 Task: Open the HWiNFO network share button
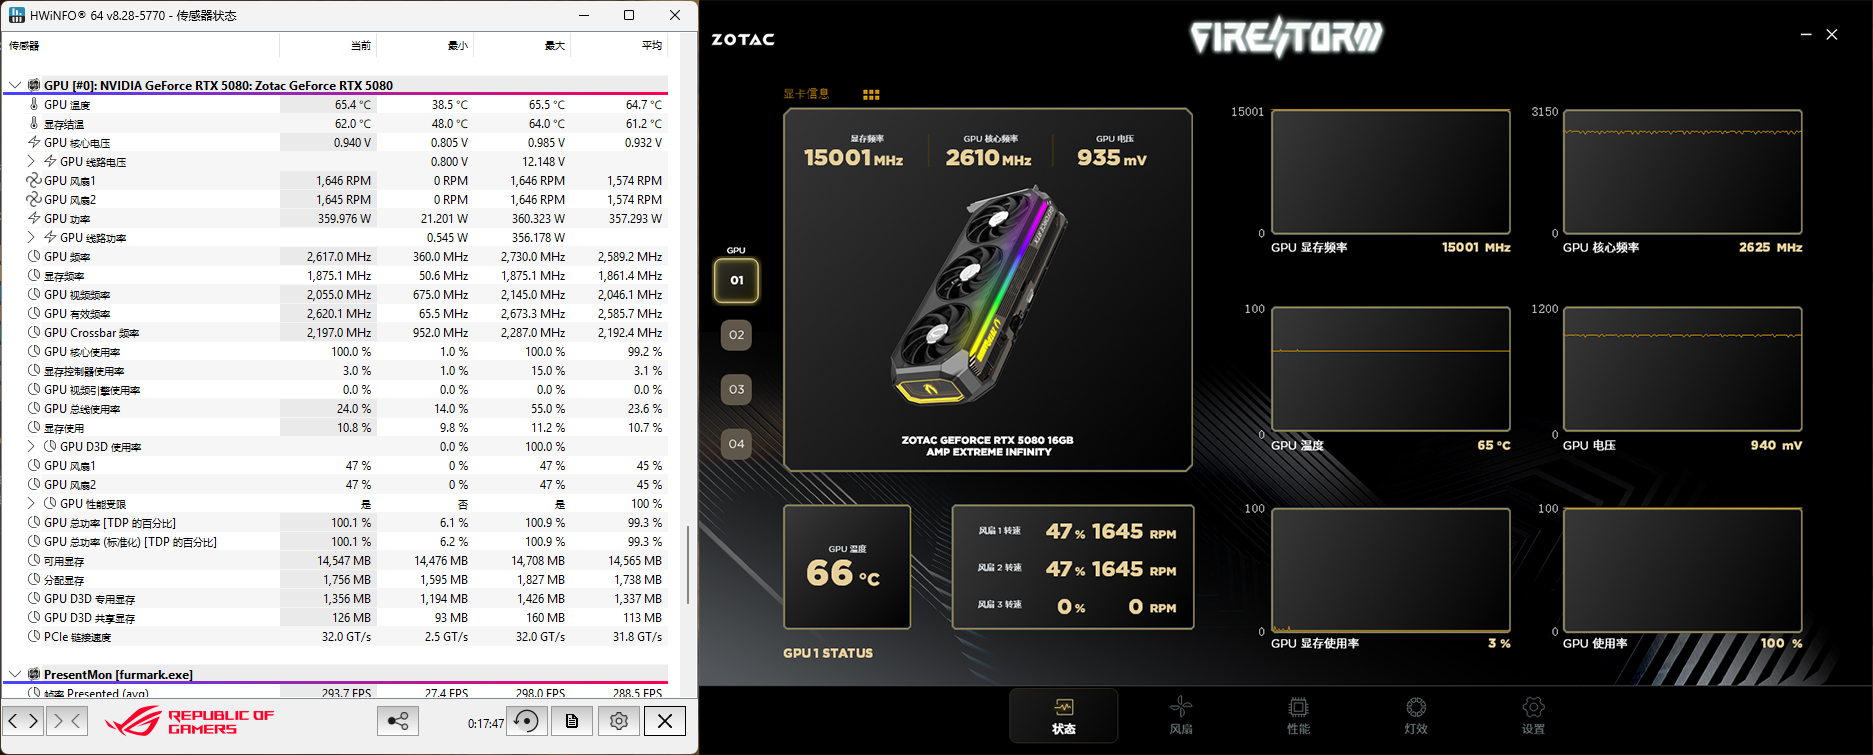click(397, 721)
